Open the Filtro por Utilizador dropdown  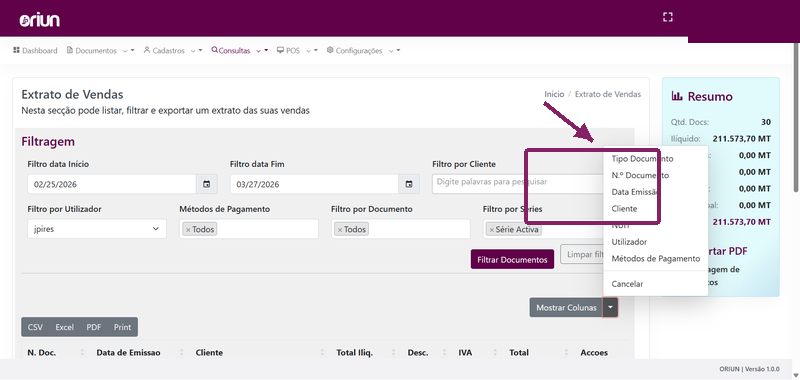(97, 229)
